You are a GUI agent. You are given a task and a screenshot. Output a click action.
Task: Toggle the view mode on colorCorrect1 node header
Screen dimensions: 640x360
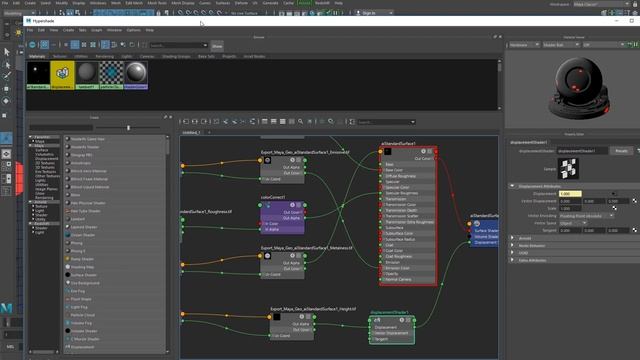[299, 205]
